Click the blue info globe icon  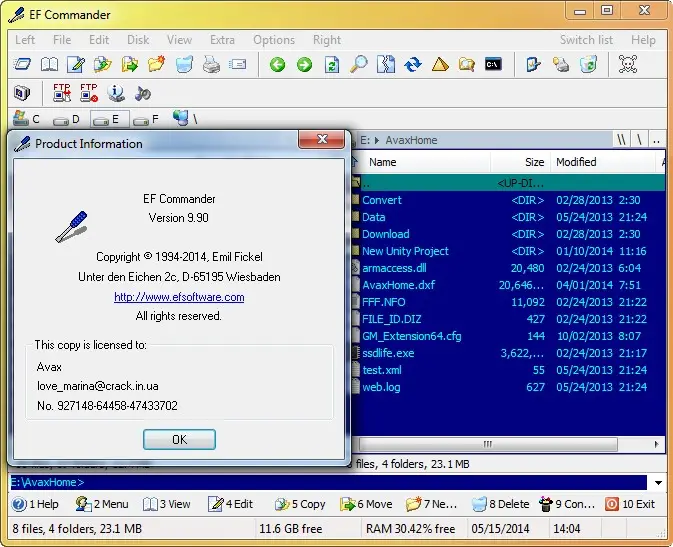pyautogui.click(x=115, y=93)
